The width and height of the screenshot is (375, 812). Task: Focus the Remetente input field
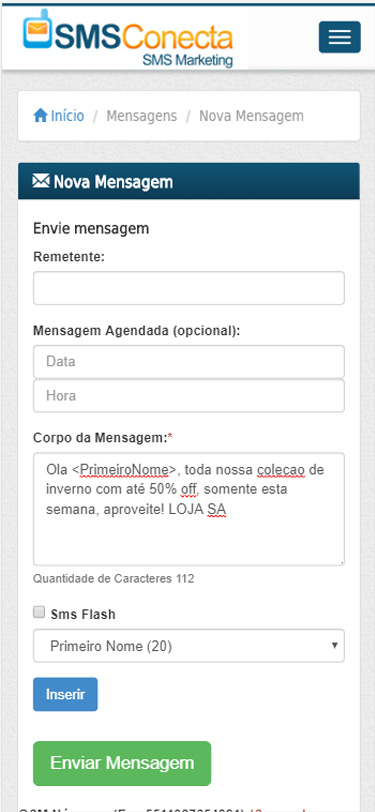pyautogui.click(x=189, y=288)
